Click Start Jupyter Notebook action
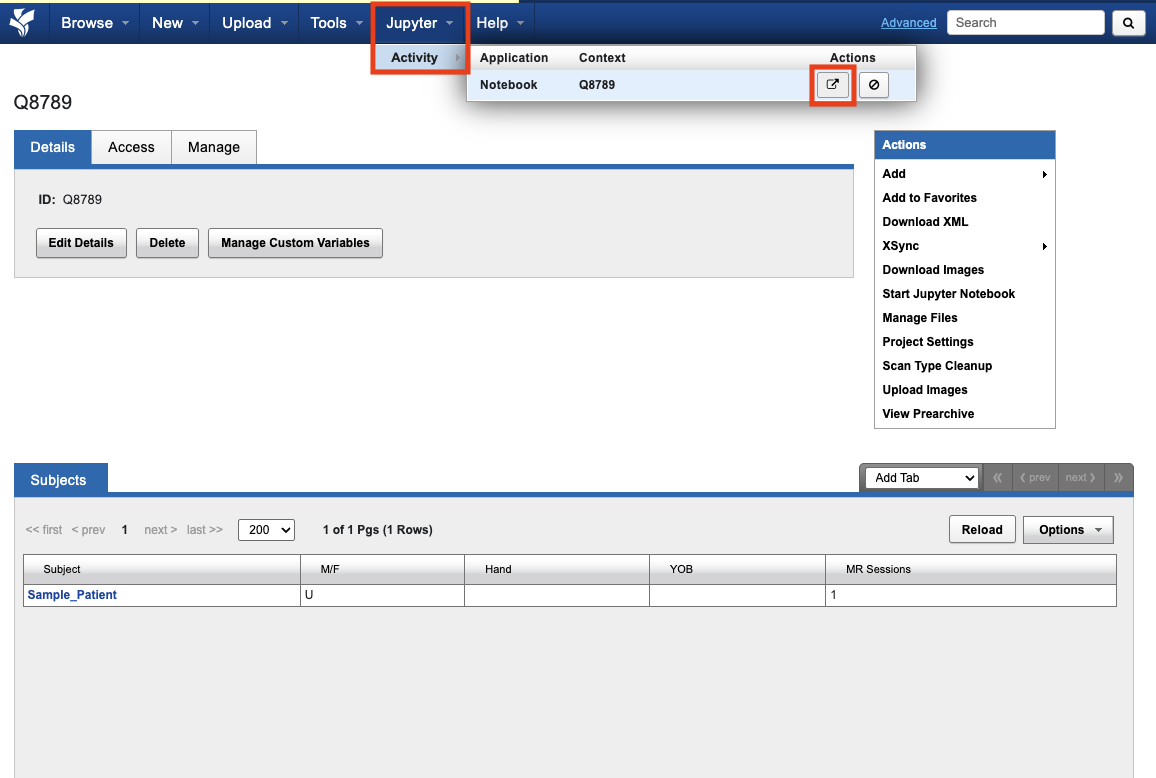Image resolution: width=1156 pixels, height=778 pixels. click(948, 294)
